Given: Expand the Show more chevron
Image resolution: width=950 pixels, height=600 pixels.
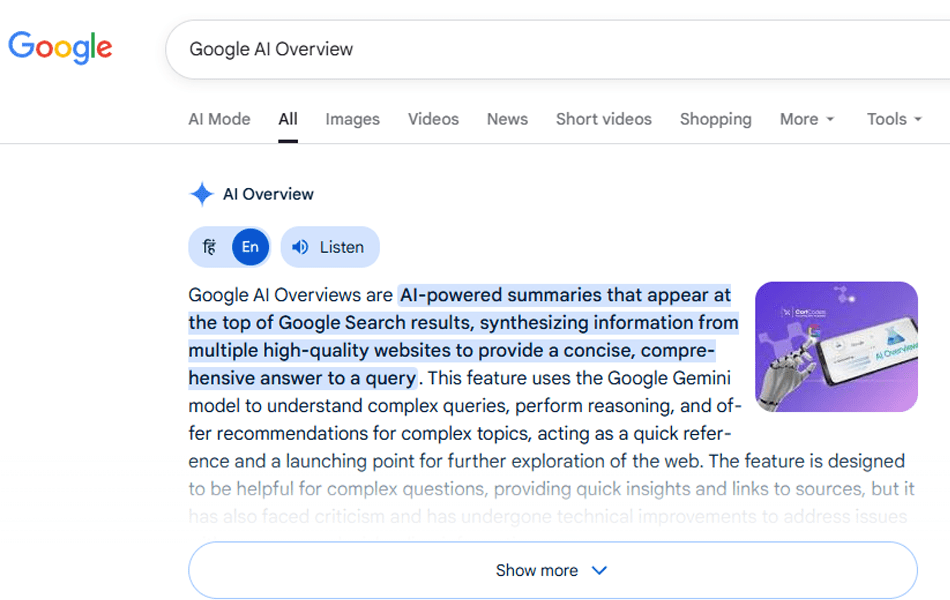Looking at the screenshot, I should (599, 570).
